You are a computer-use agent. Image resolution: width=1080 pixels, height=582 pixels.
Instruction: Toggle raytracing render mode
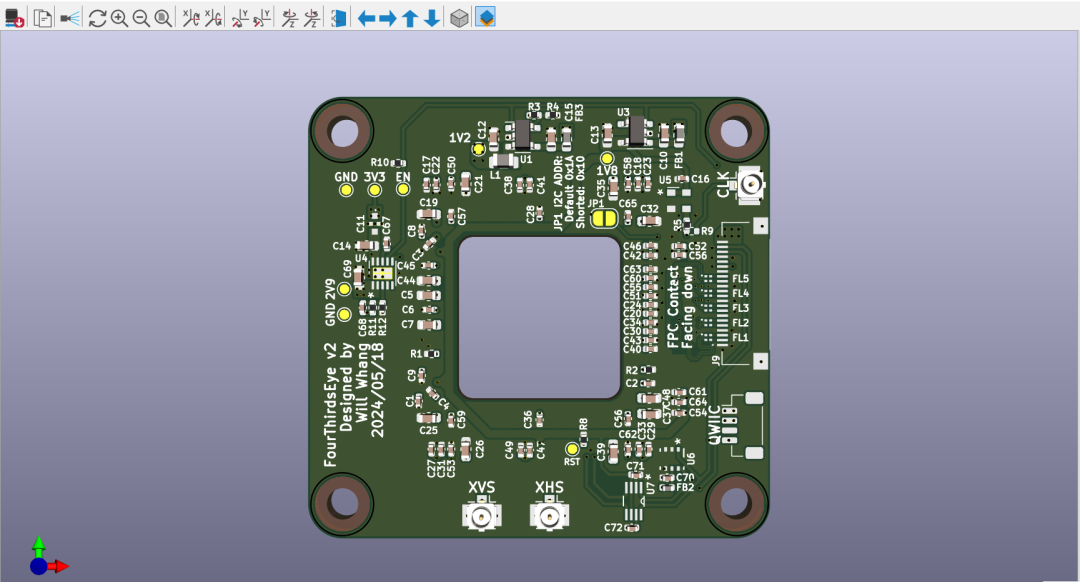pyautogui.click(x=70, y=18)
